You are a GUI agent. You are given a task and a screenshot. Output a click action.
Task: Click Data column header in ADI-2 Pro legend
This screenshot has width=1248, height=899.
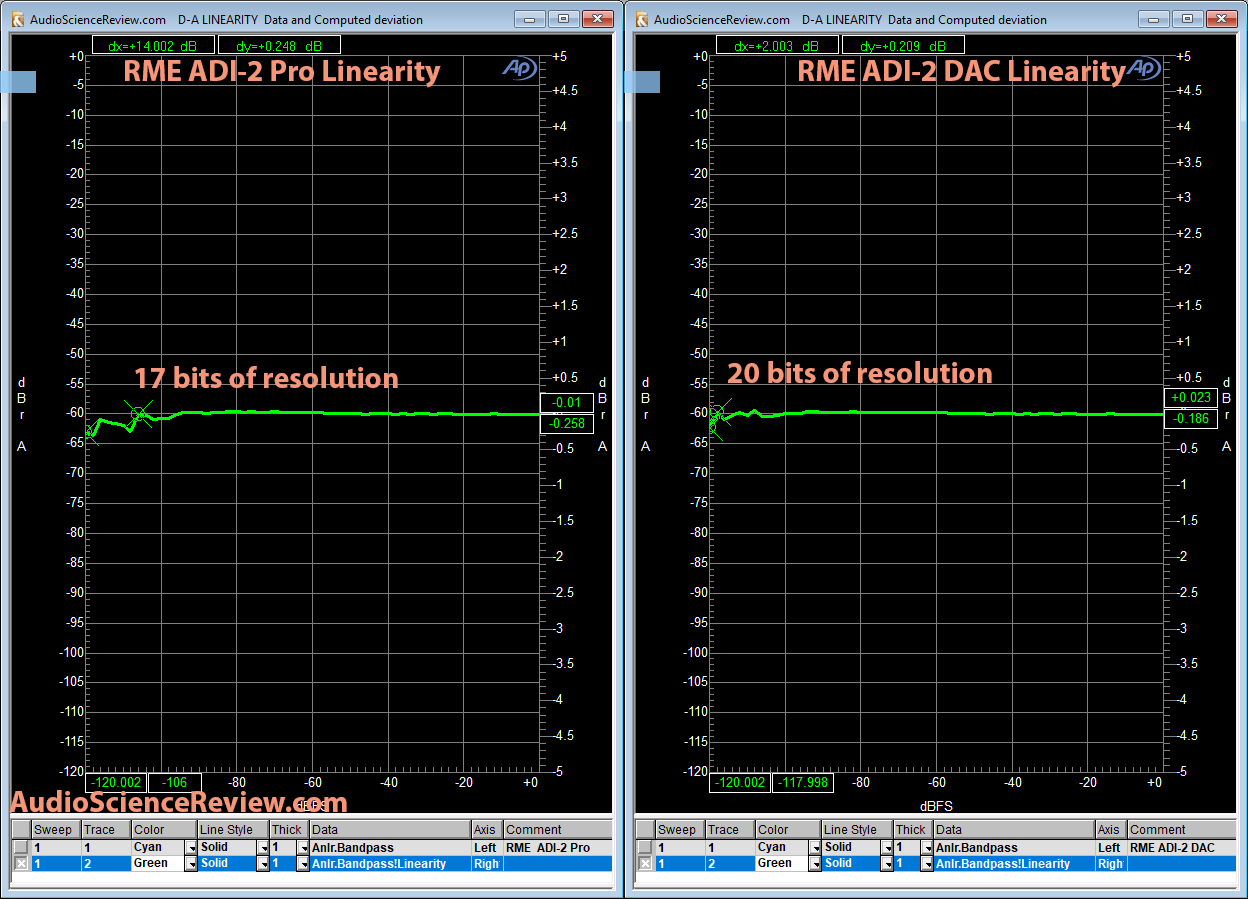(x=390, y=830)
